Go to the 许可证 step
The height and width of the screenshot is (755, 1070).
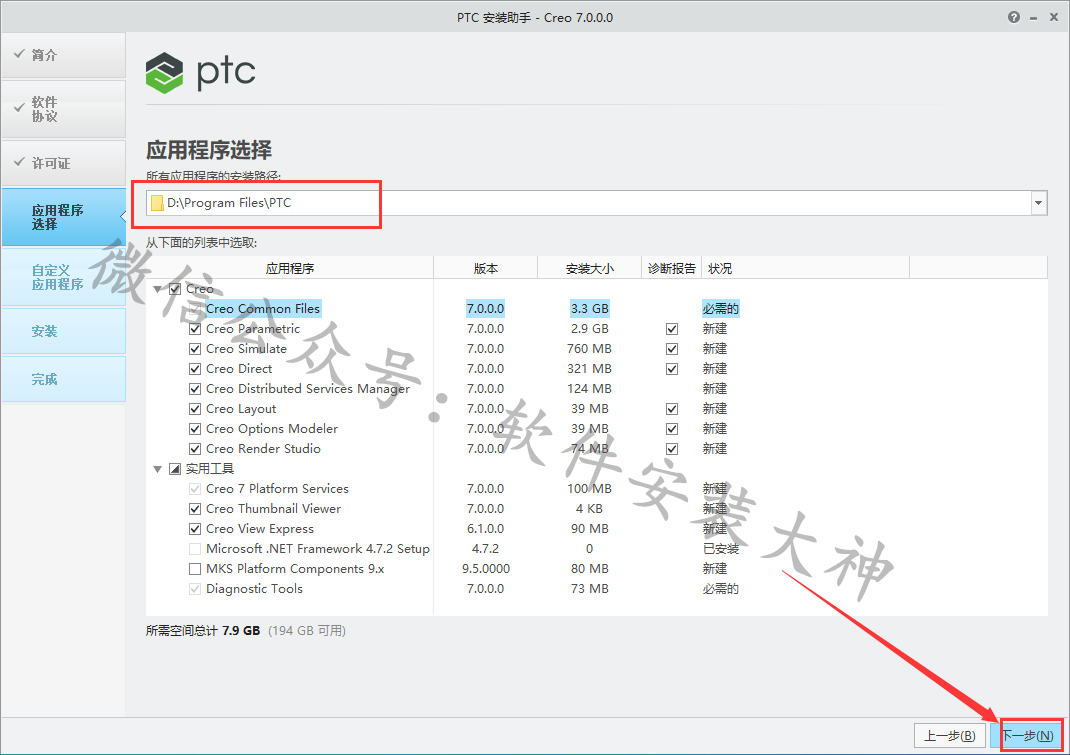[x=63, y=163]
